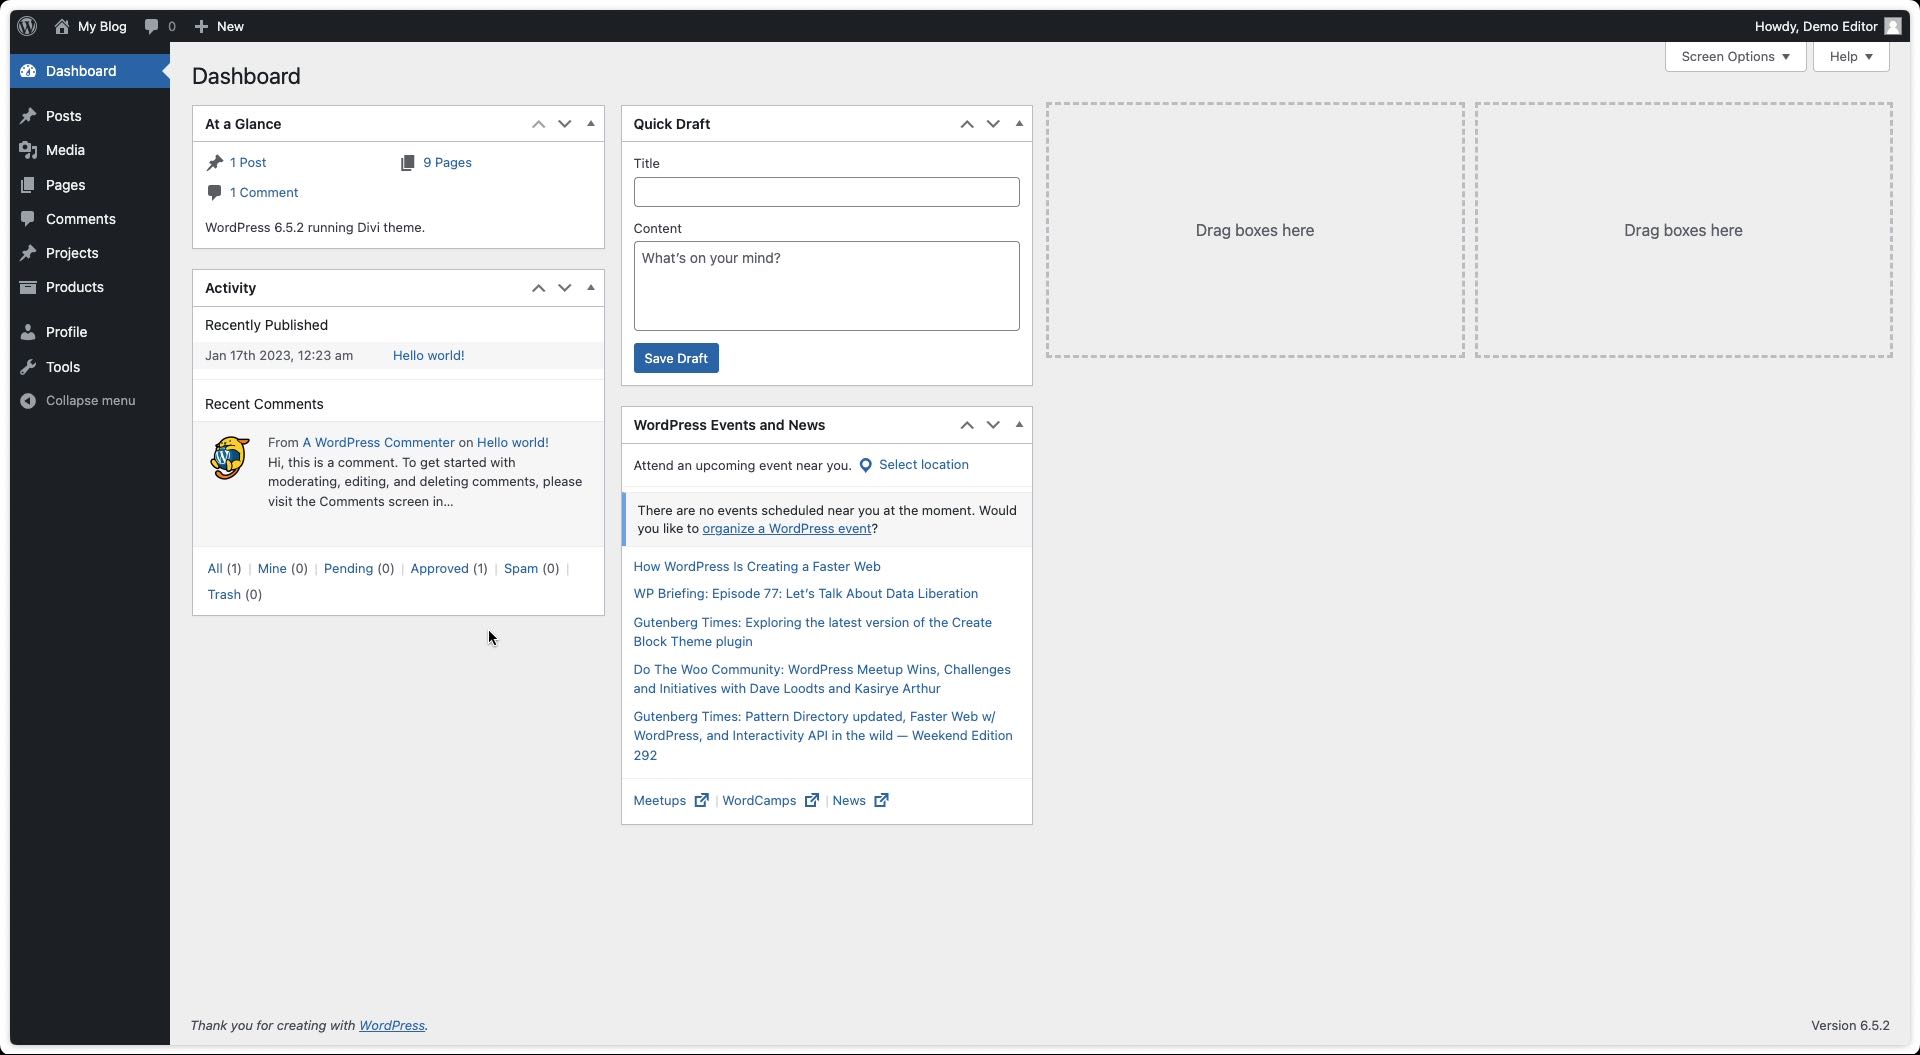Click the Products archive icon in sidebar
This screenshot has height=1055, width=1920.
tap(28, 287)
